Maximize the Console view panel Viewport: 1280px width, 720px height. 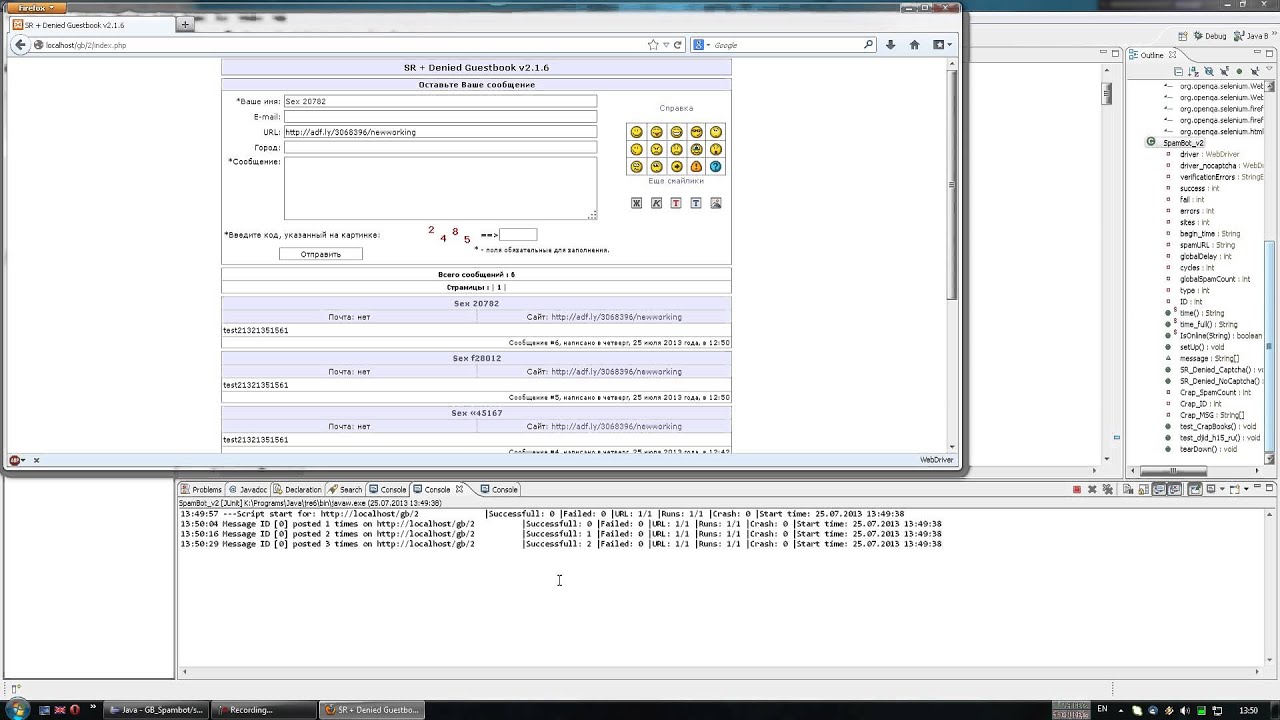click(x=1269, y=488)
